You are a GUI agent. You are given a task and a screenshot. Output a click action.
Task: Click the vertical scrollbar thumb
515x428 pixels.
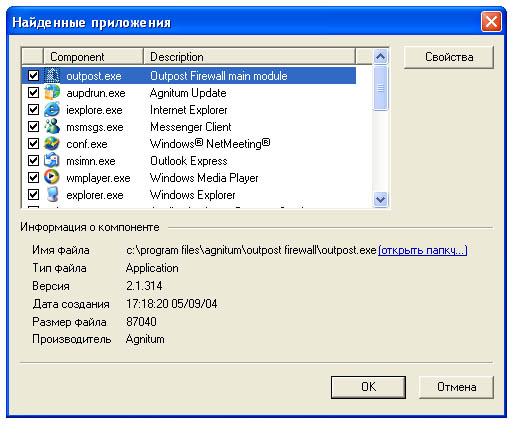pos(380,88)
